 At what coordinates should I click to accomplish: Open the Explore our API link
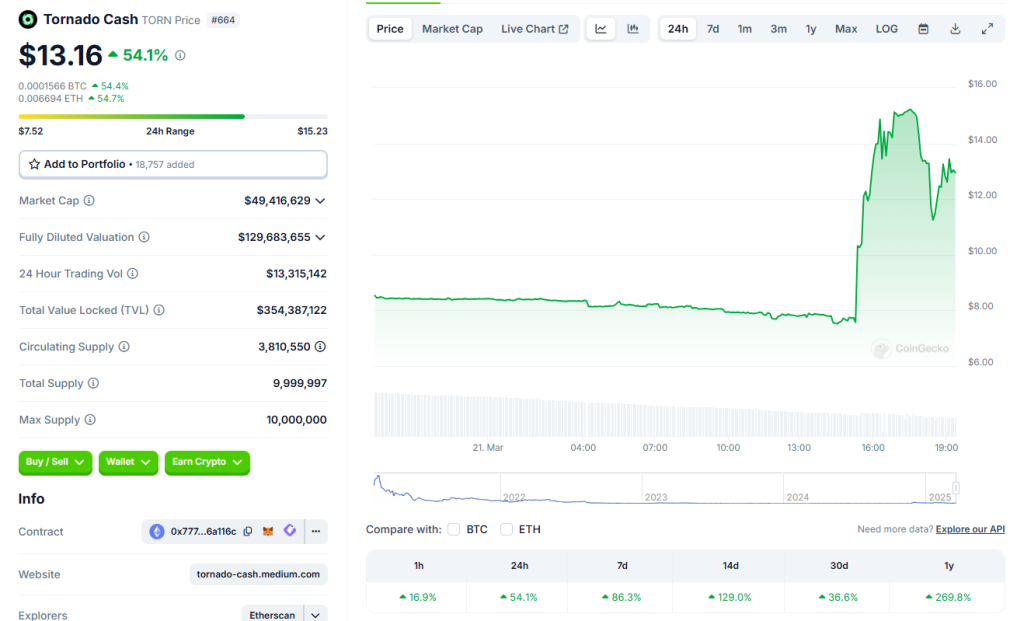tap(970, 530)
